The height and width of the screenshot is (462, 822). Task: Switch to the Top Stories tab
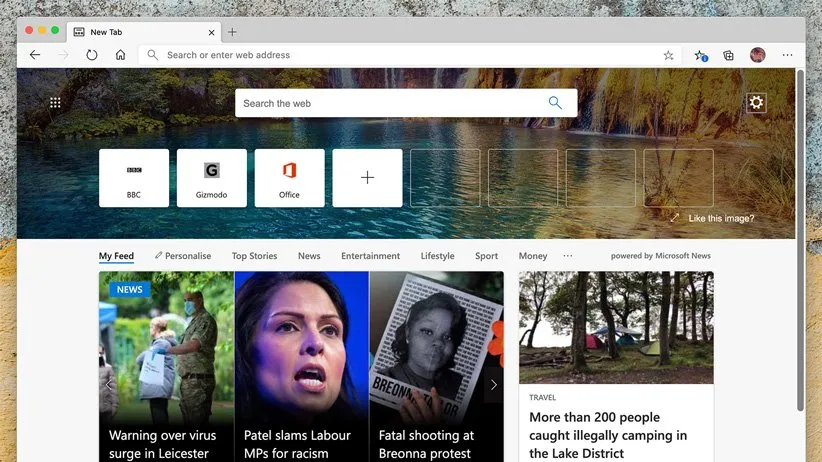coord(254,256)
